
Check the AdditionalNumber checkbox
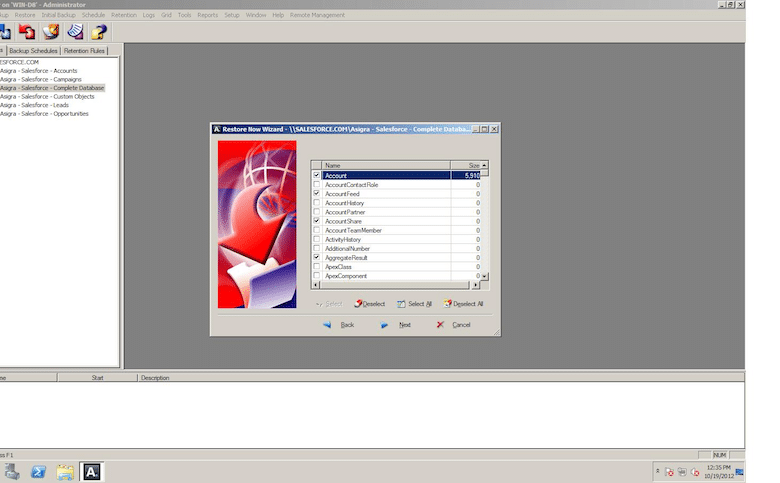pyautogui.click(x=316, y=248)
